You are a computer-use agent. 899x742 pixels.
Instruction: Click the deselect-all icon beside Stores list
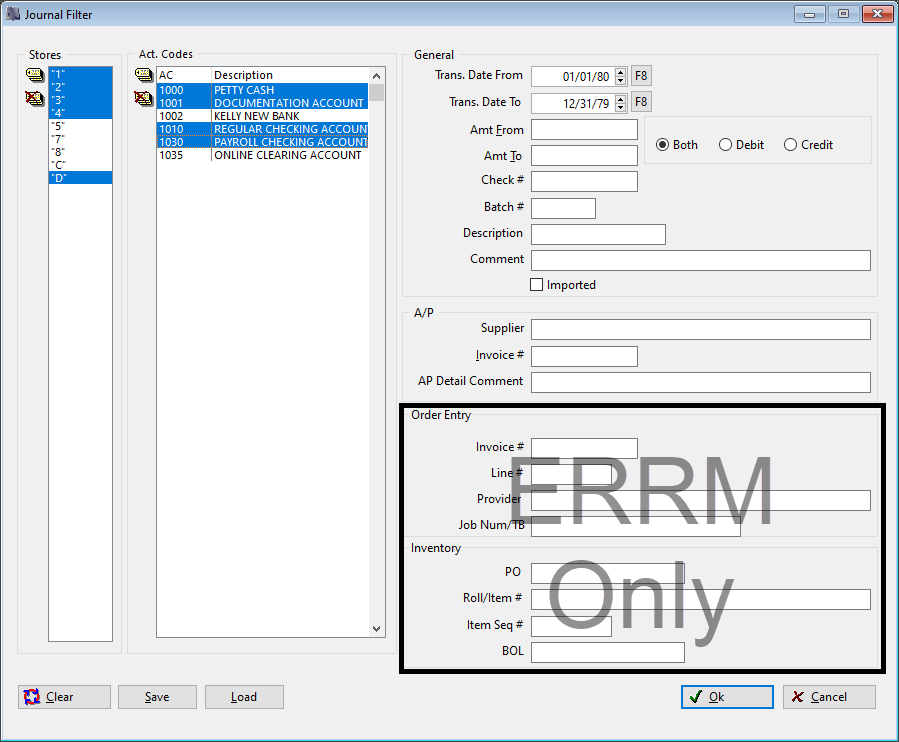pyautogui.click(x=34, y=99)
